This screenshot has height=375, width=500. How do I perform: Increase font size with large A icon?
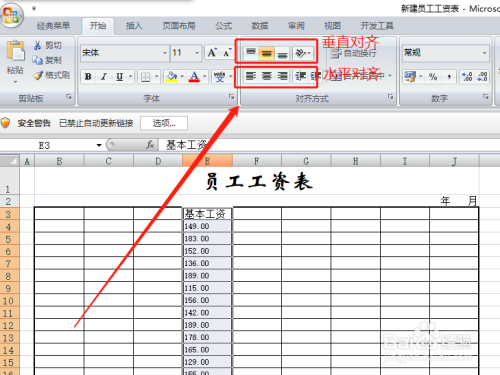tap(212, 53)
